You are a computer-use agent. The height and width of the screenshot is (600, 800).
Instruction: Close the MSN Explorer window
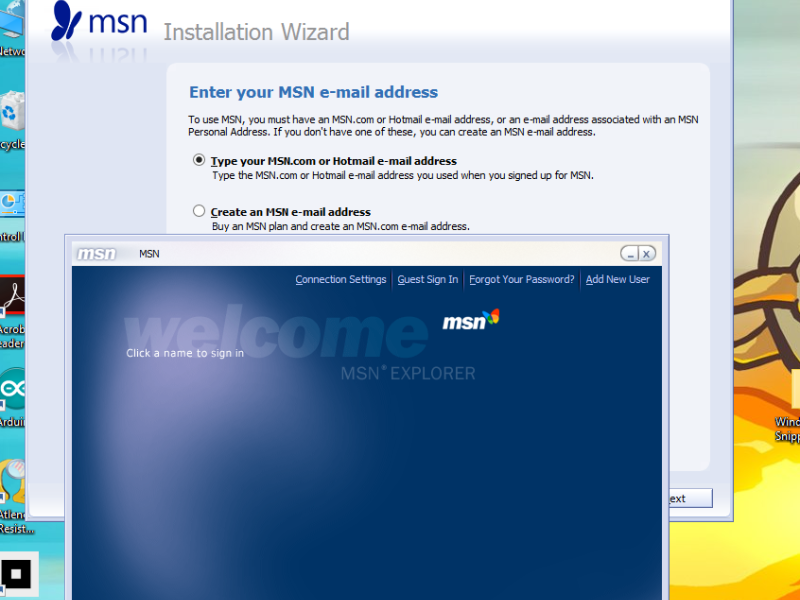(x=647, y=254)
